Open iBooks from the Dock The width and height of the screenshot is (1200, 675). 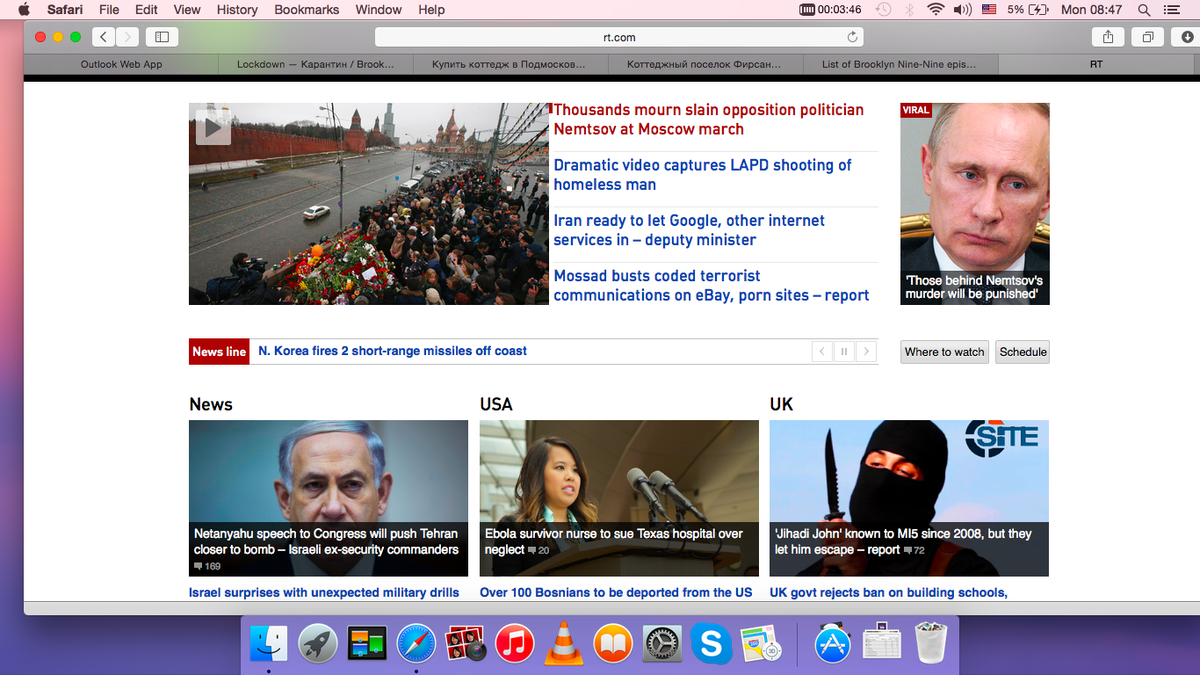pyautogui.click(x=613, y=644)
